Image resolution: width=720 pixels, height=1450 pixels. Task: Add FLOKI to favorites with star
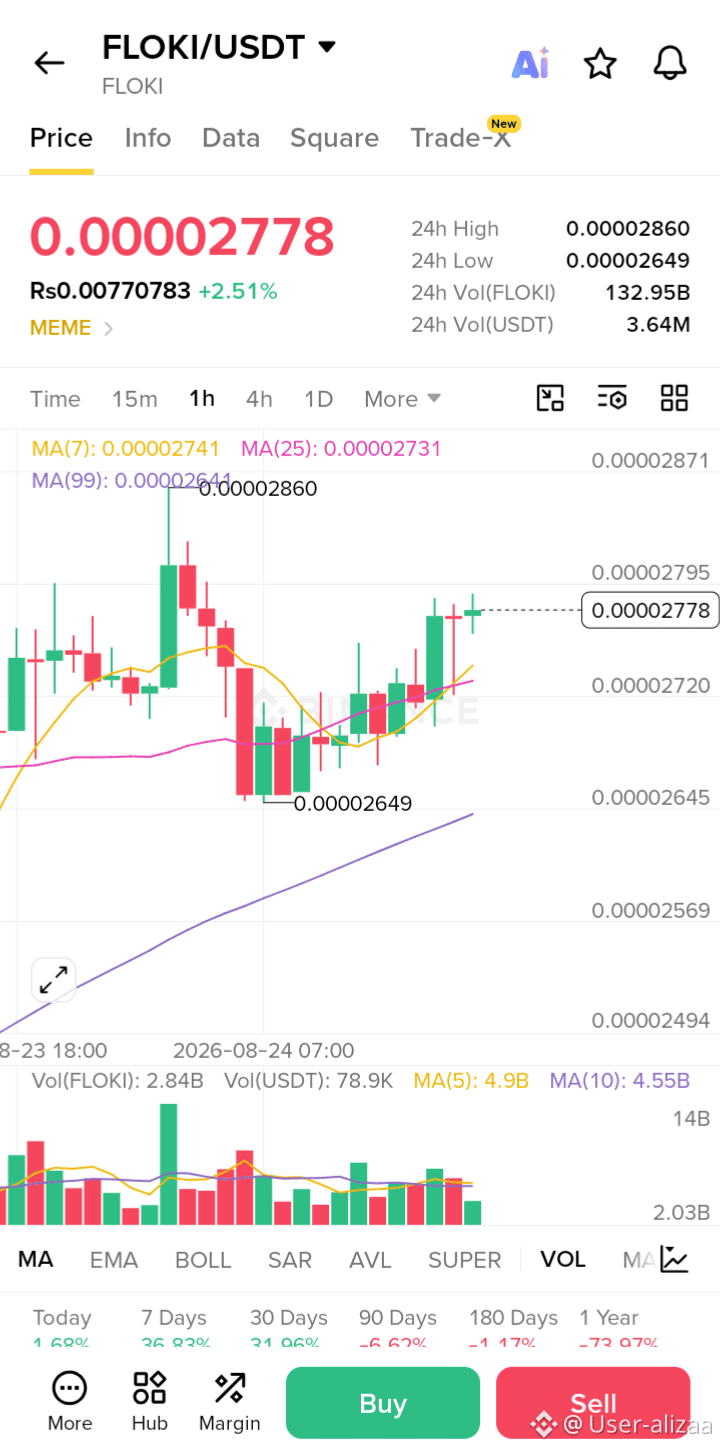click(x=600, y=64)
